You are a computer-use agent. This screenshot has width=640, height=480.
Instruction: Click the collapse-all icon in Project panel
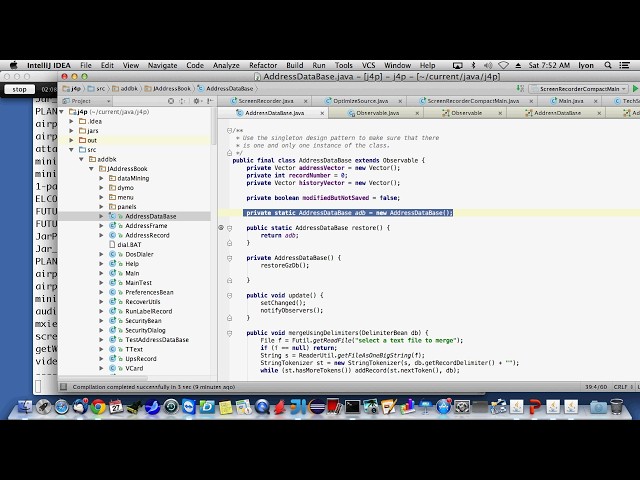182,101
